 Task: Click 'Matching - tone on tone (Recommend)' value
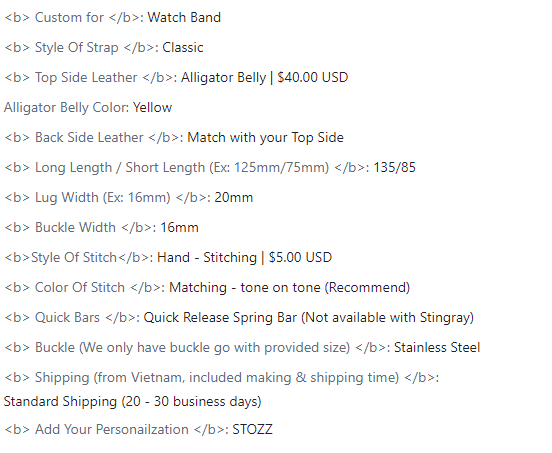click(x=290, y=288)
